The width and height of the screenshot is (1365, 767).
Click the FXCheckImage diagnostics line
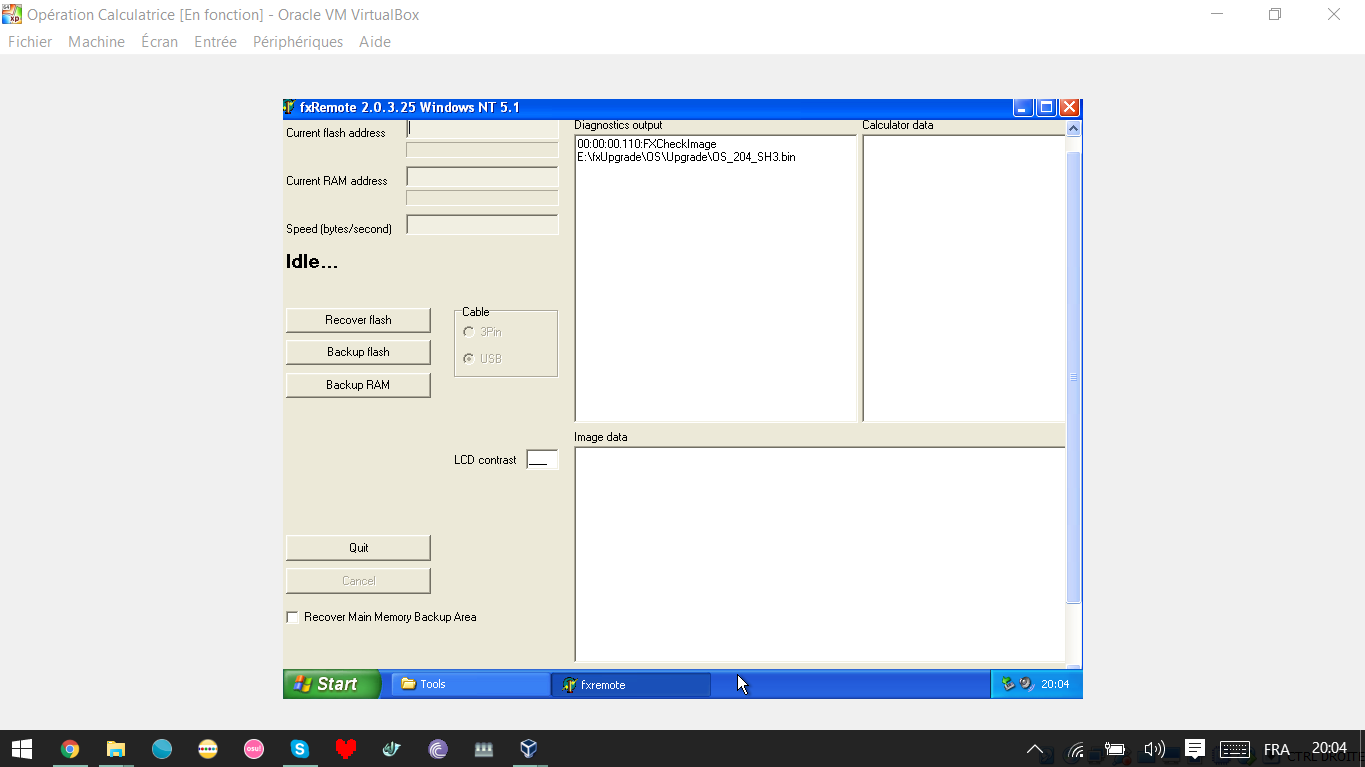pos(647,144)
